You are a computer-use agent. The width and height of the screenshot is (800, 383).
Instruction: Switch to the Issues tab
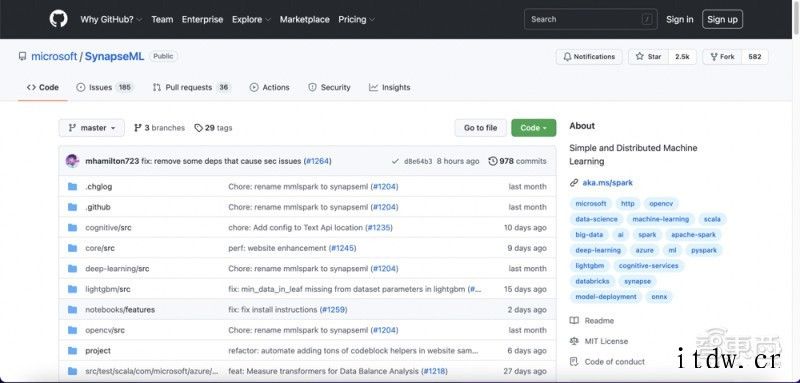point(105,87)
